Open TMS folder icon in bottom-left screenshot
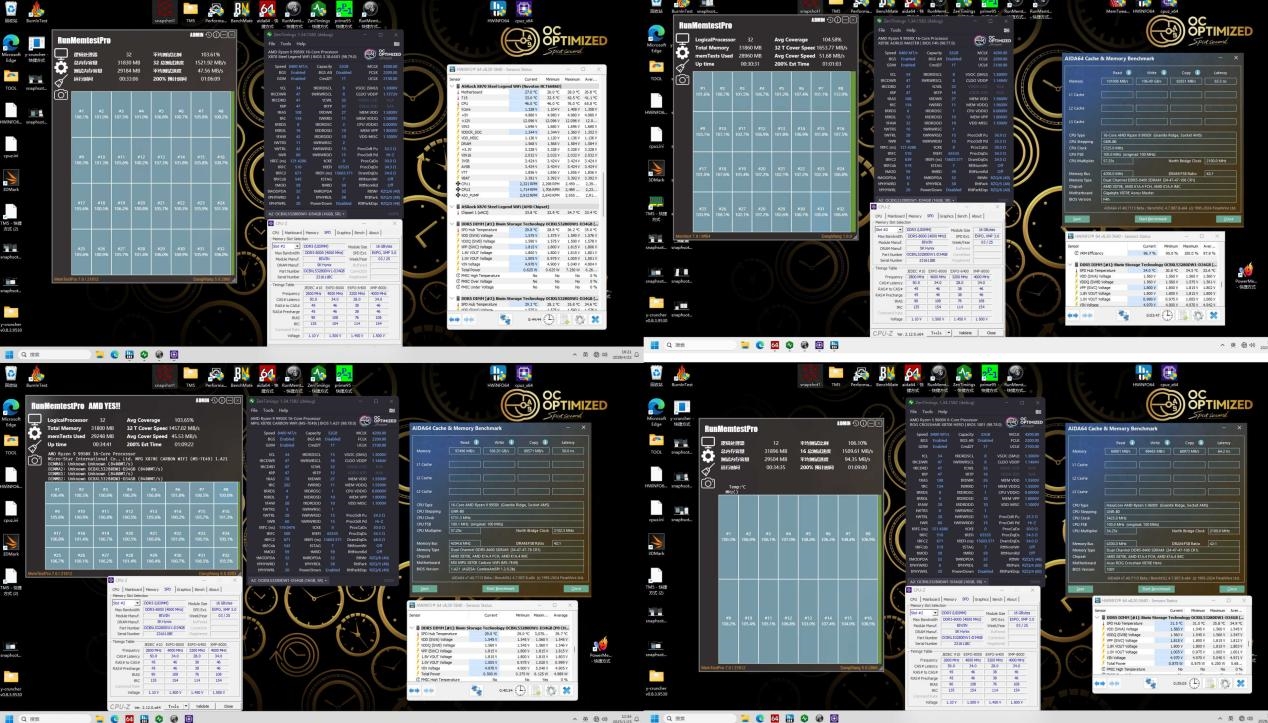1268x723 pixels. tap(190, 375)
